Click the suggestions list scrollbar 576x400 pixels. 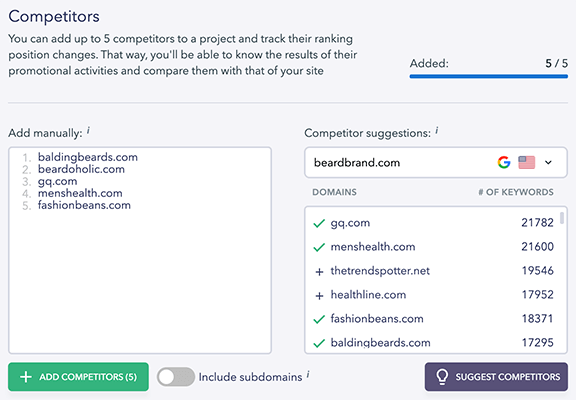coord(562,217)
